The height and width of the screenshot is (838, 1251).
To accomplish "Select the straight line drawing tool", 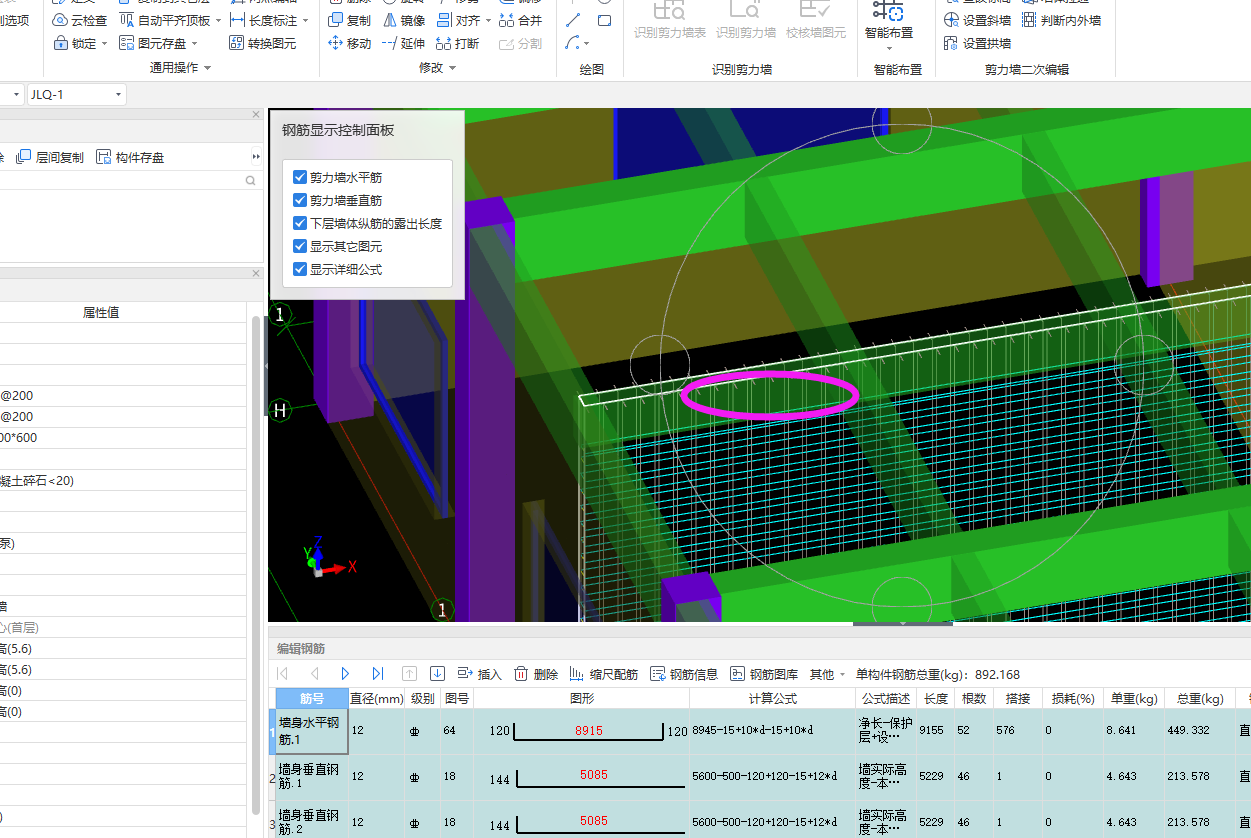I will (573, 20).
